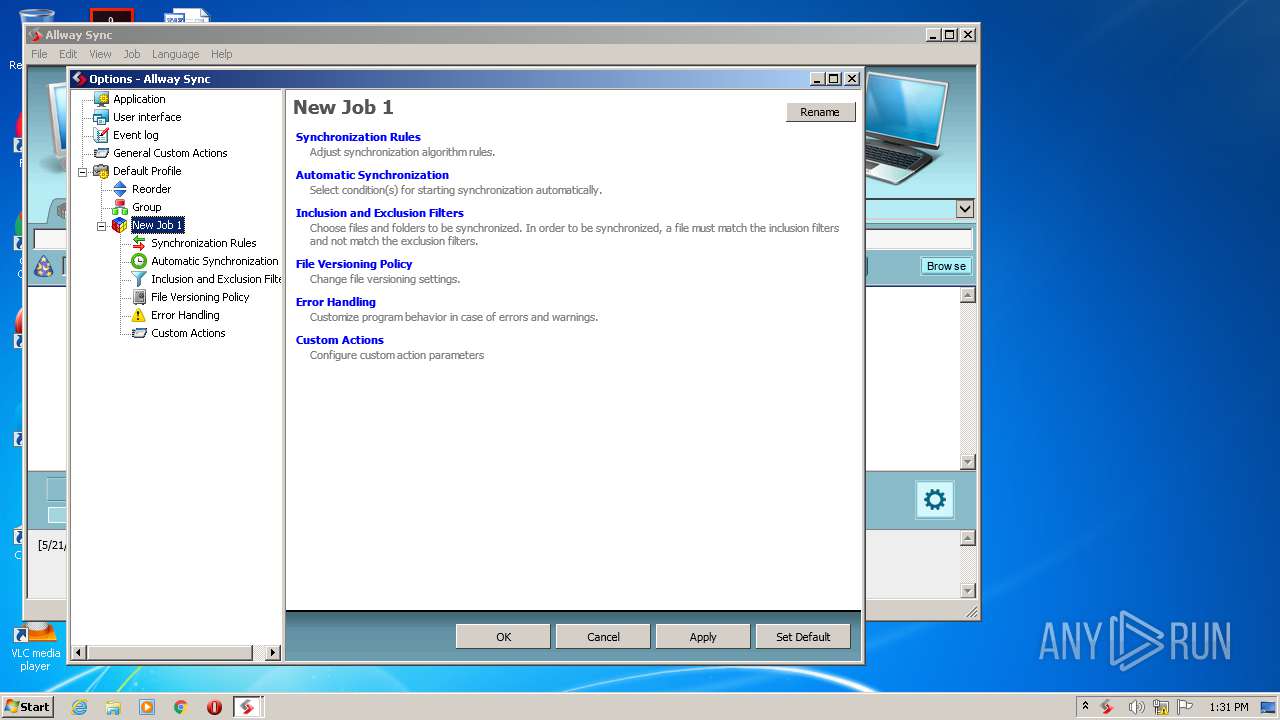1280x720 pixels.
Task: Open Chrome from the taskbar
Action: (181, 707)
